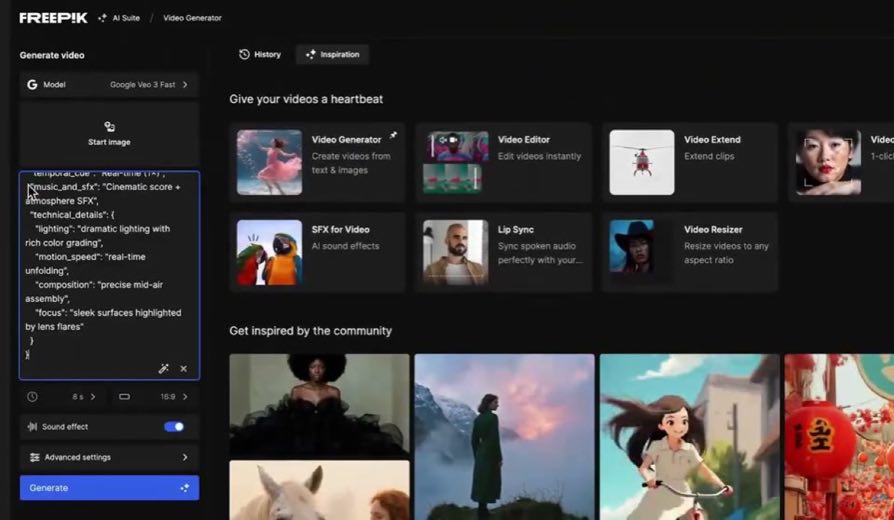Click the Advanced settings sliders icon
Image resolution: width=894 pixels, height=520 pixels.
(35, 457)
